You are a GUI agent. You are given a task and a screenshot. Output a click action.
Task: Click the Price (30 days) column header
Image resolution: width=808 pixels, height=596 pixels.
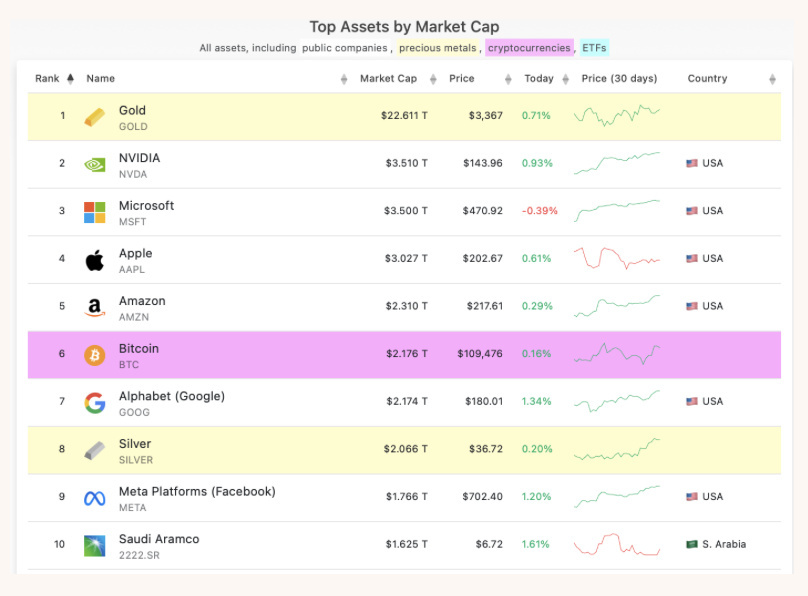point(619,78)
